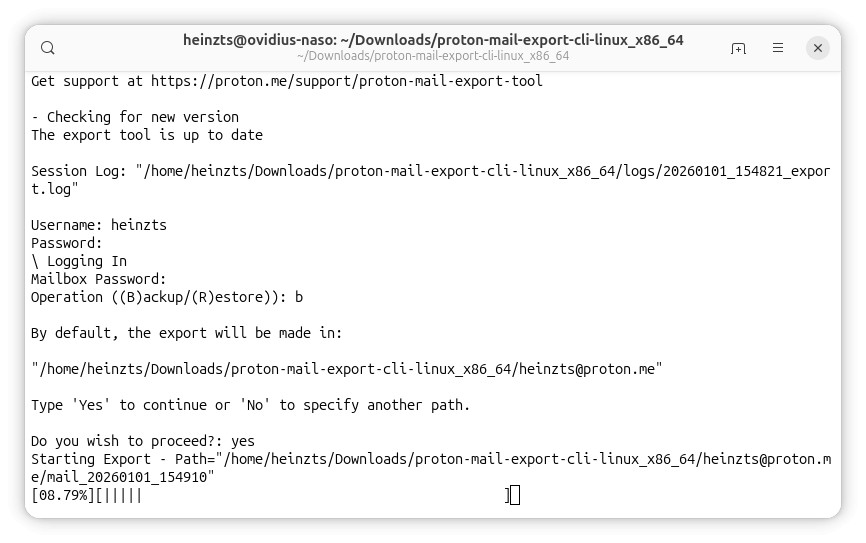Viewport: 866px width, 543px height.
Task: Open a new terminal tab
Action: pyautogui.click(x=738, y=49)
